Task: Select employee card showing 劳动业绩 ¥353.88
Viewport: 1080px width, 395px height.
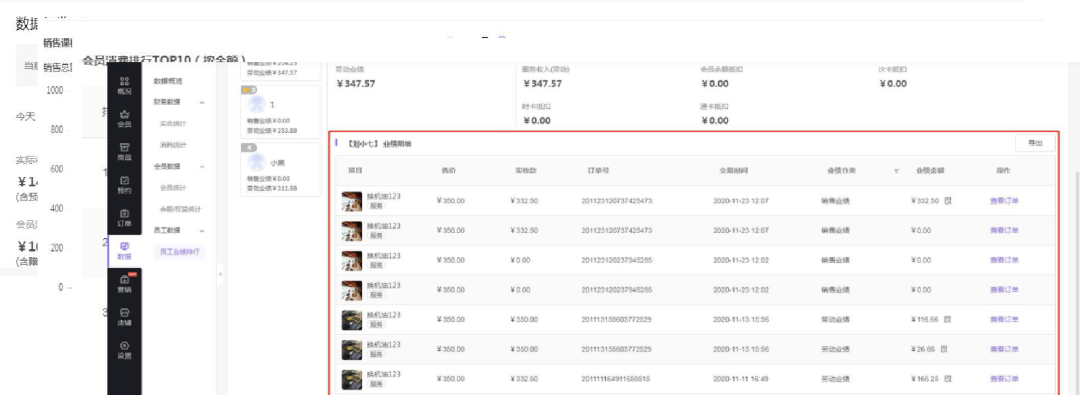Action: click(281, 111)
